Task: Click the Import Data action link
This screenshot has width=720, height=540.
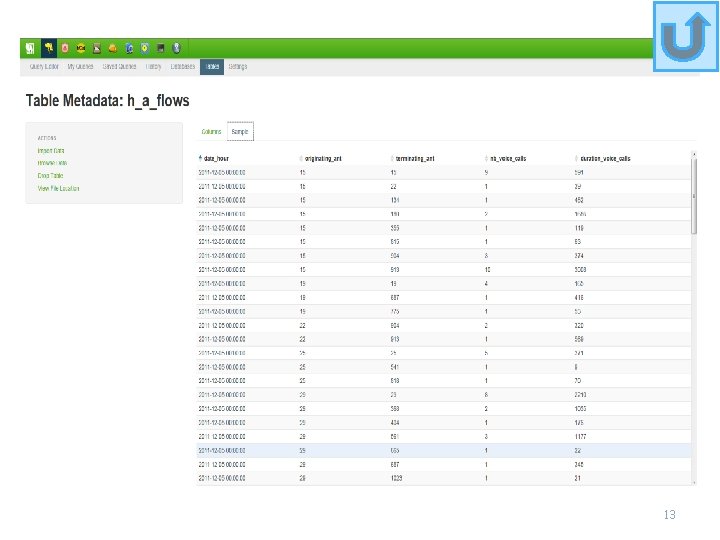Action: click(x=51, y=151)
